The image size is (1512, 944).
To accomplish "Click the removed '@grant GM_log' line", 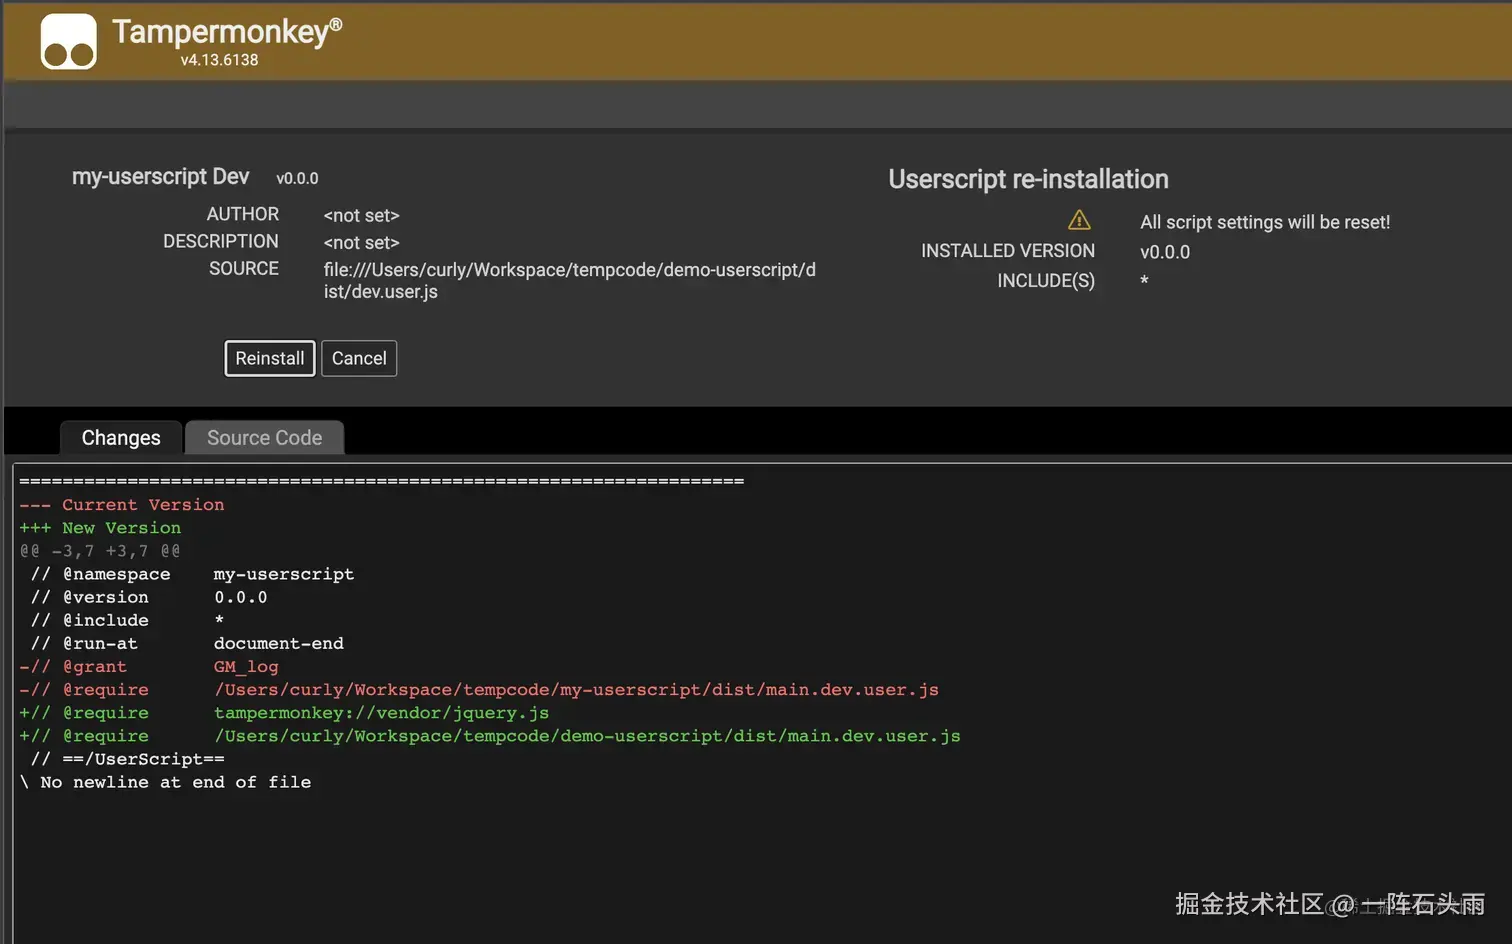I will 149,667.
